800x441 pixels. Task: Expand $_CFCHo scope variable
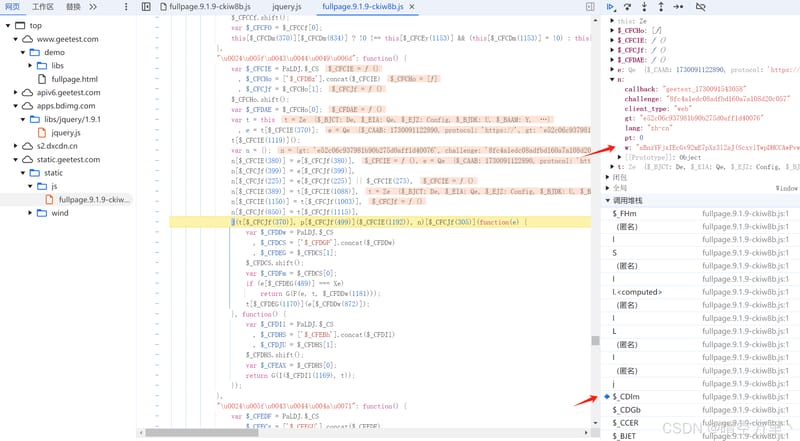pos(612,31)
